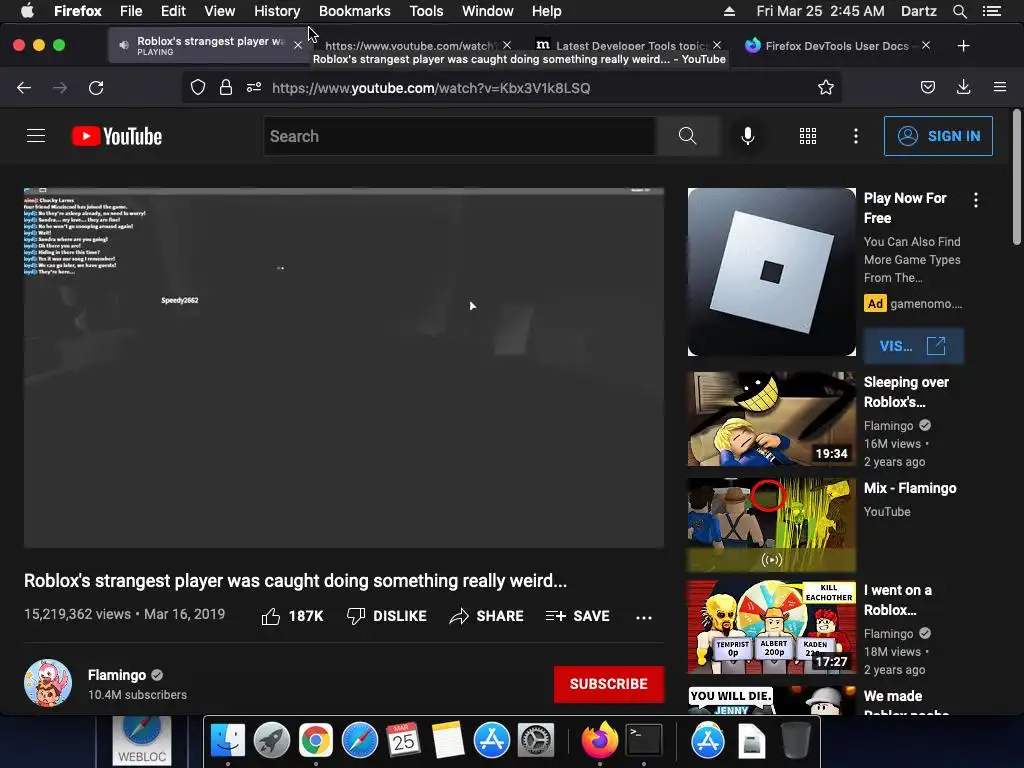Switch to the youtube.com/watch tab

pos(411,45)
